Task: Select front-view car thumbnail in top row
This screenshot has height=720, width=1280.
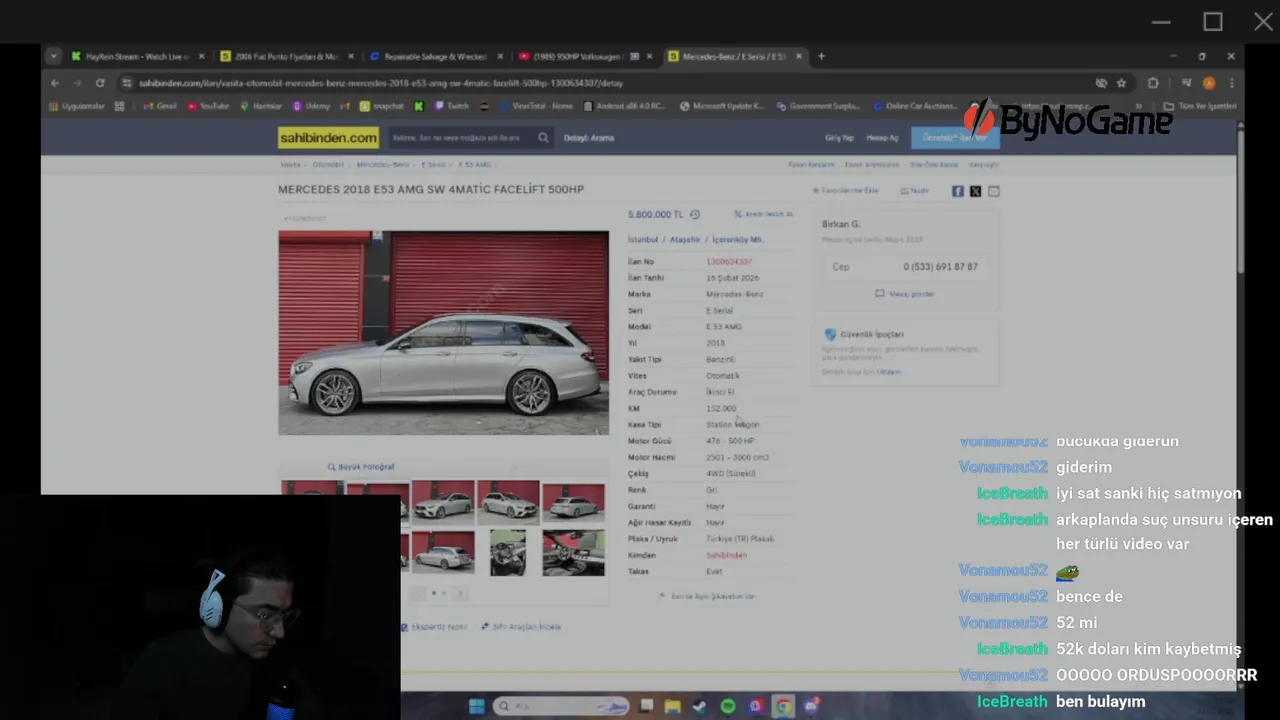Action: pyautogui.click(x=443, y=501)
